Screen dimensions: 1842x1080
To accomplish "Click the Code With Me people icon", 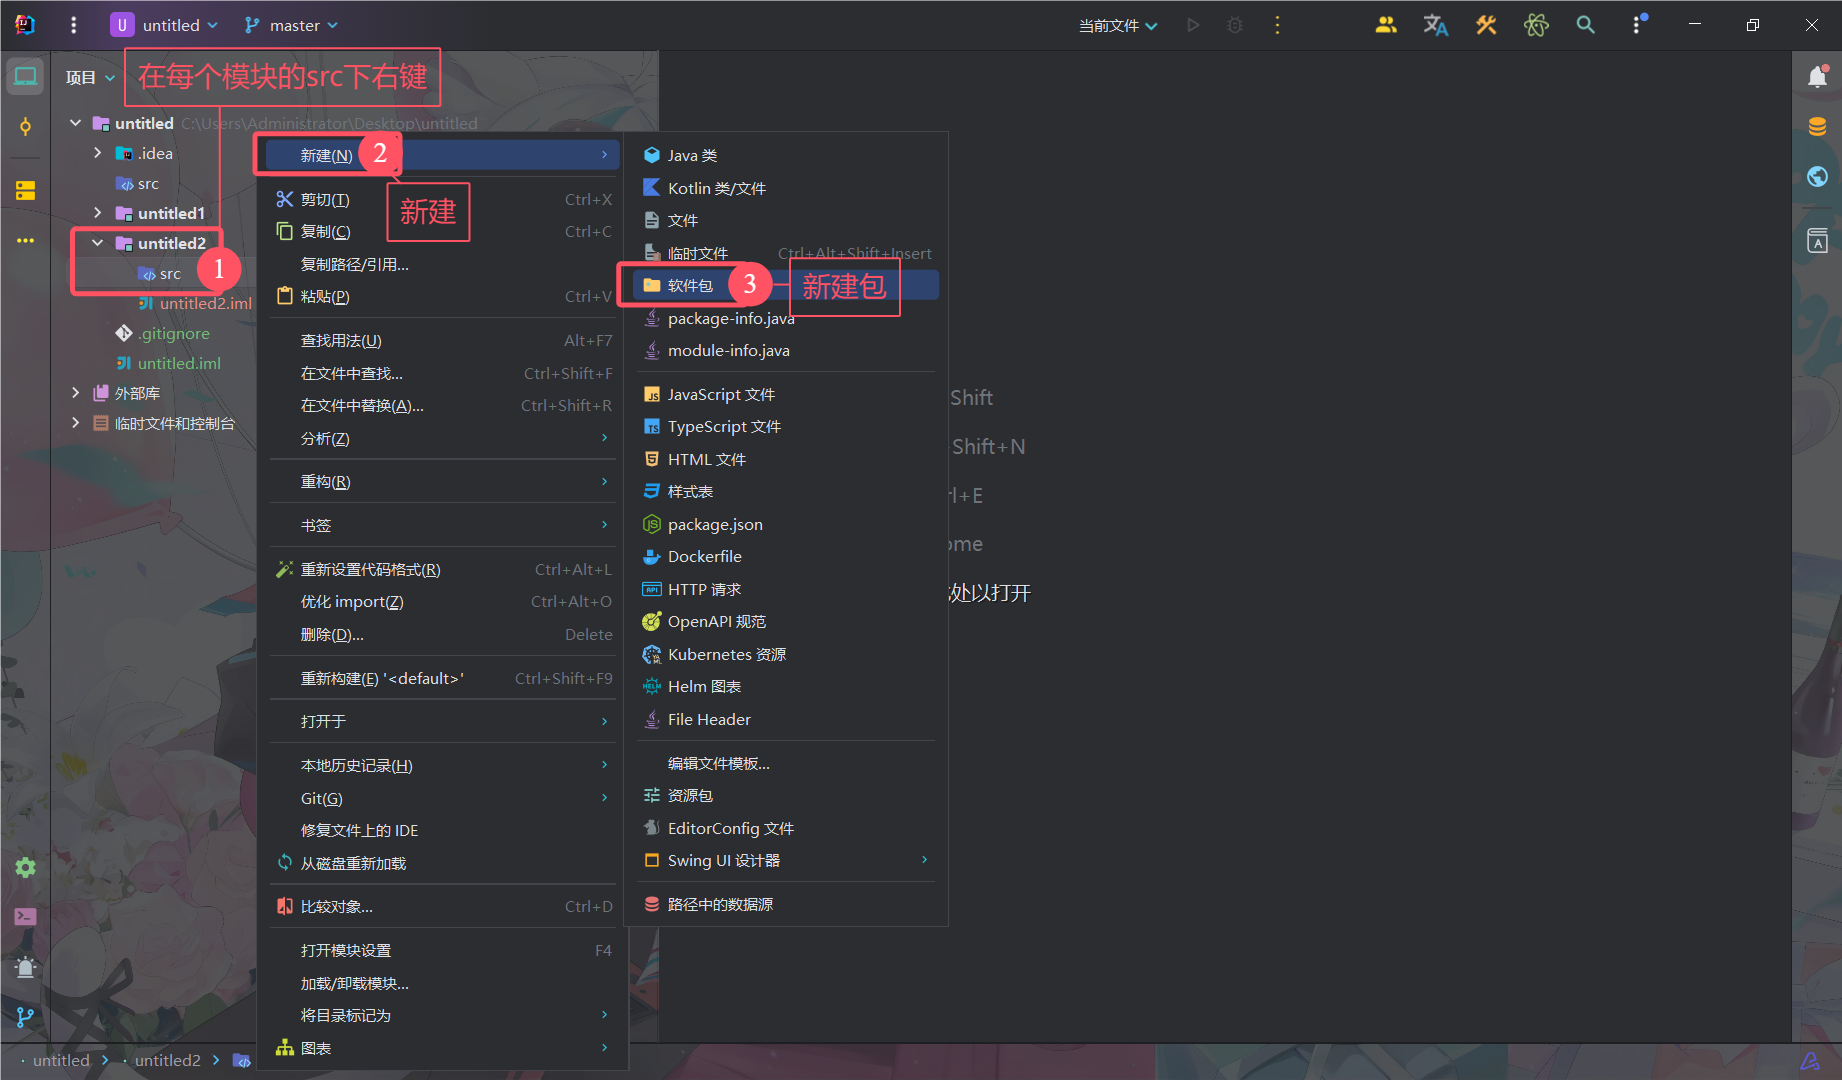I will 1385,25.
